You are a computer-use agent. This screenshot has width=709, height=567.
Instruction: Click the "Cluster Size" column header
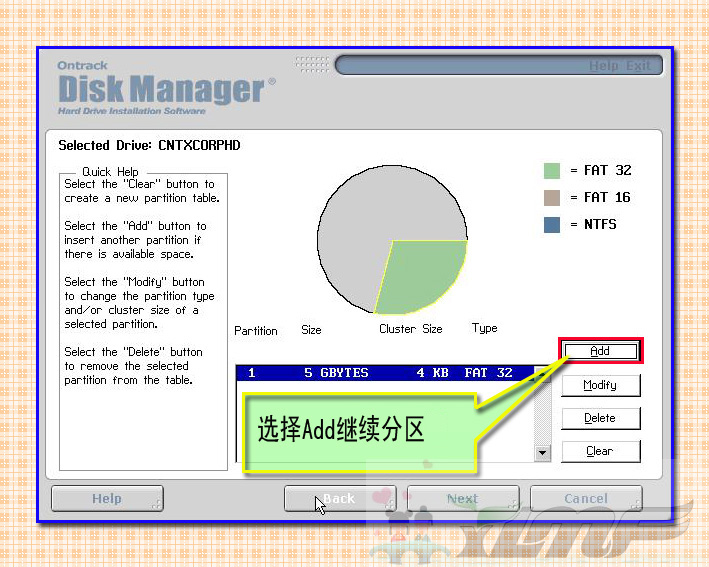tap(411, 329)
